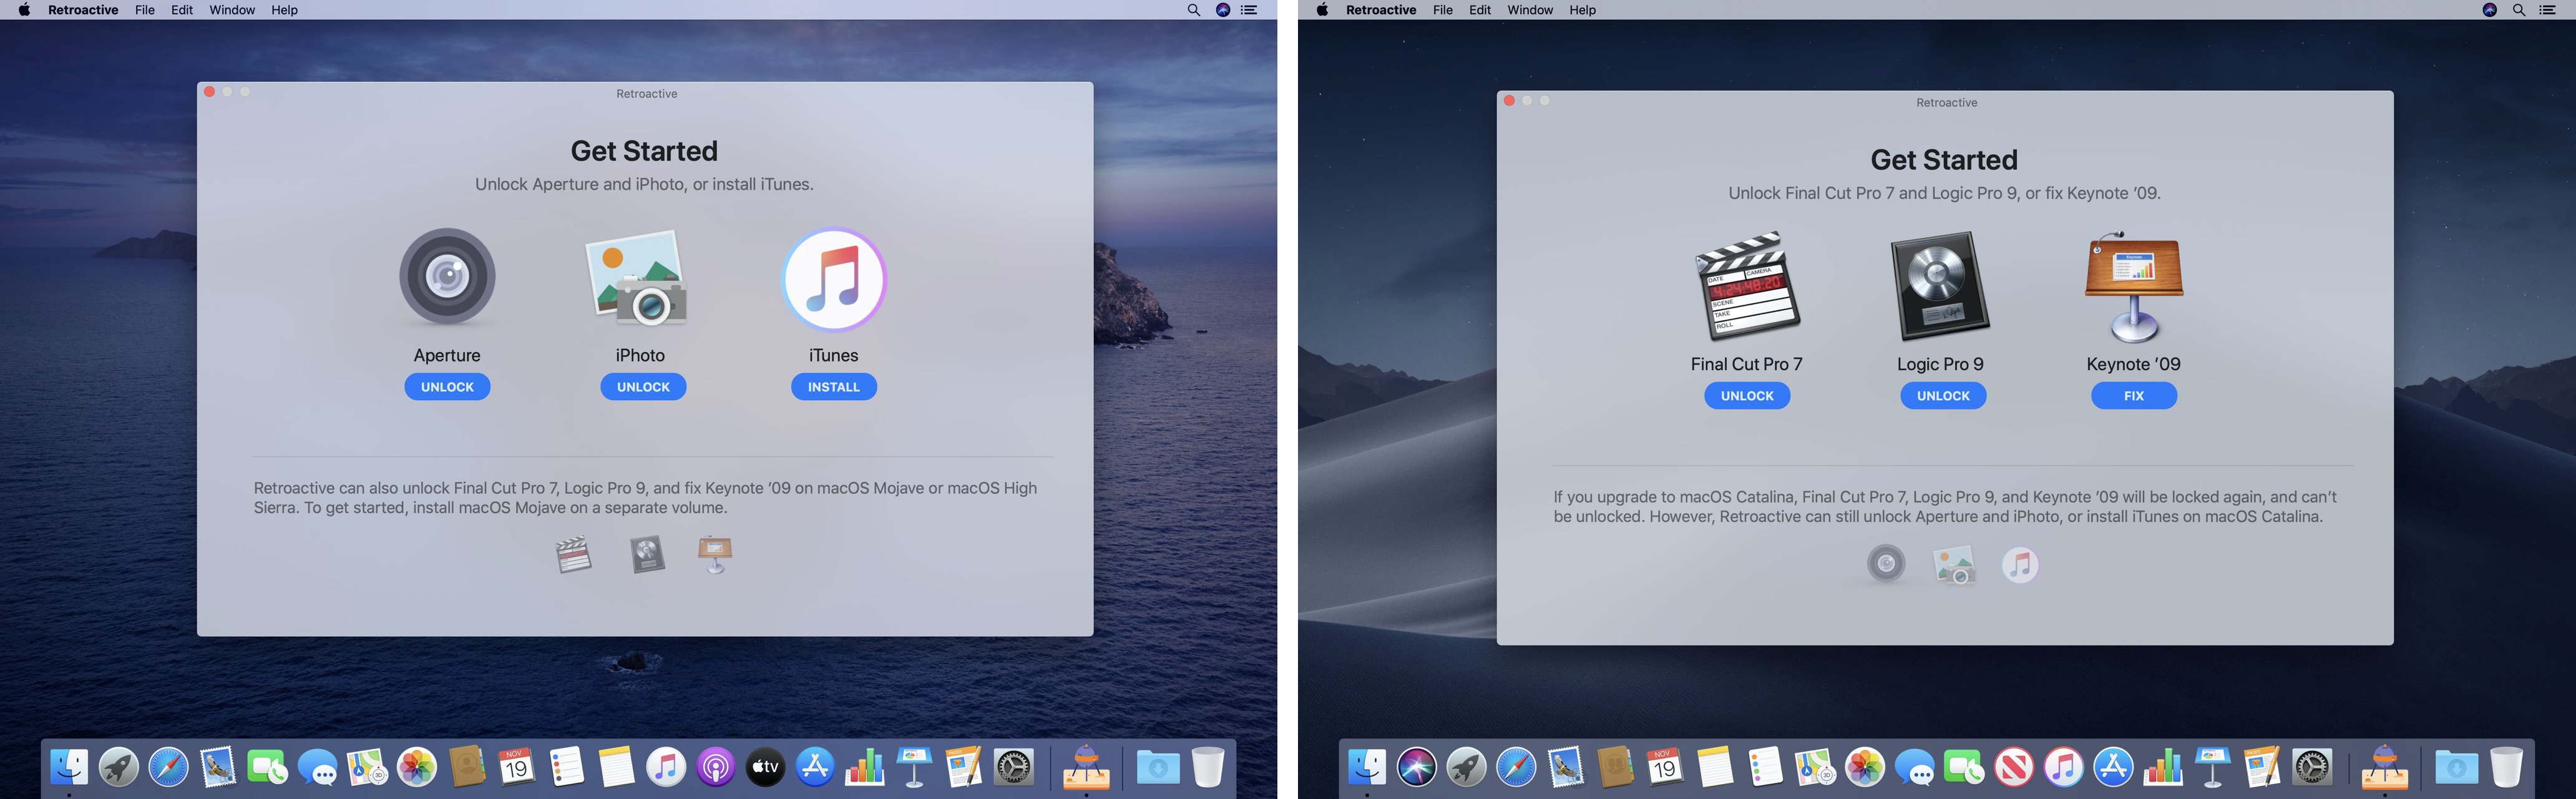The width and height of the screenshot is (2576, 799).
Task: Open the Trash in the left dock
Action: tap(1208, 768)
